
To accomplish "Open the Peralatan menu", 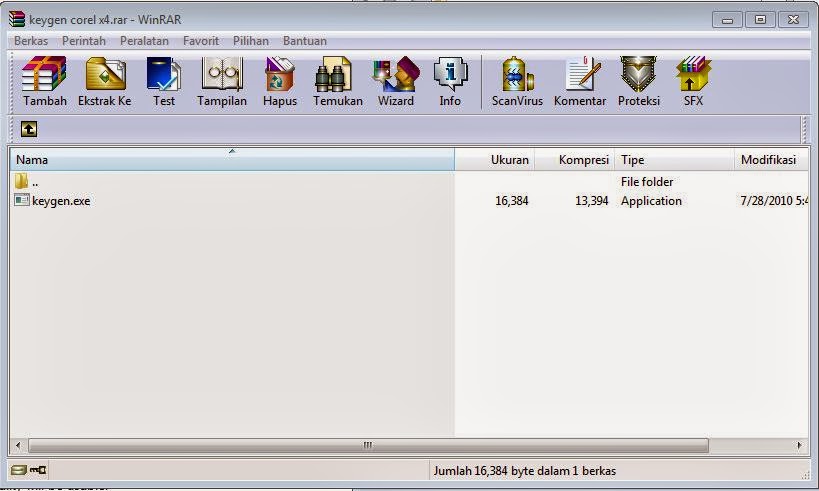I will (x=144, y=41).
